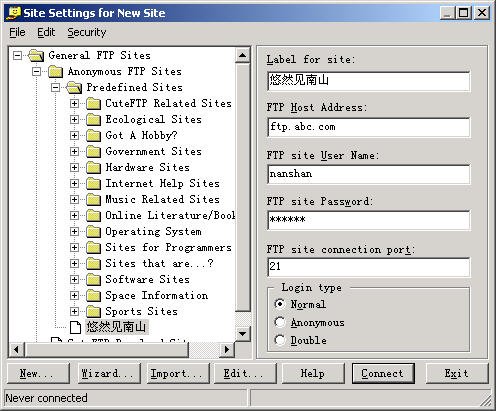
Task: Select the Normal login type
Action: pyautogui.click(x=280, y=304)
